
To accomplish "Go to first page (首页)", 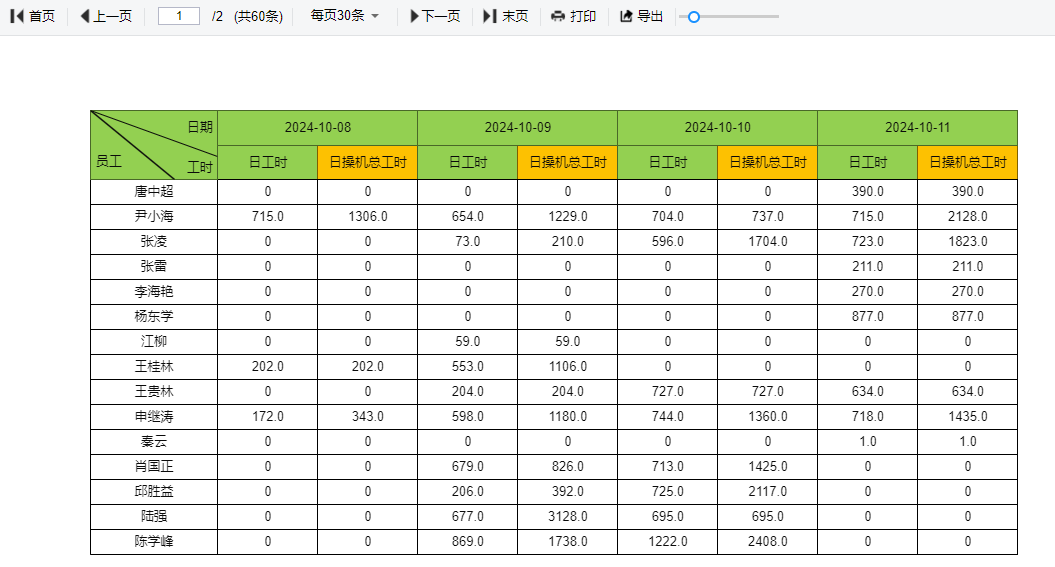I will 33,16.
